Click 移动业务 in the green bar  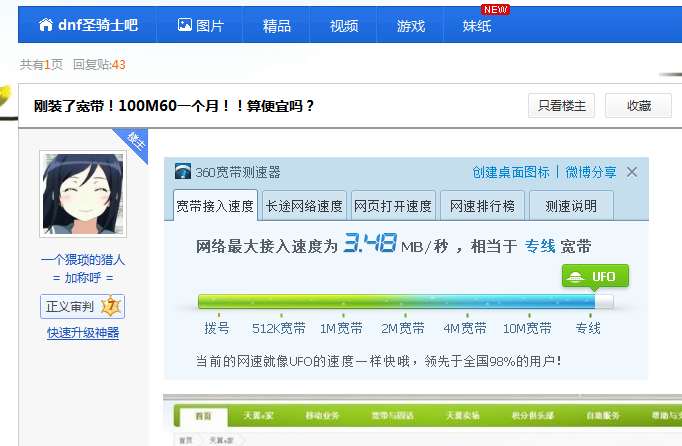pos(322,416)
